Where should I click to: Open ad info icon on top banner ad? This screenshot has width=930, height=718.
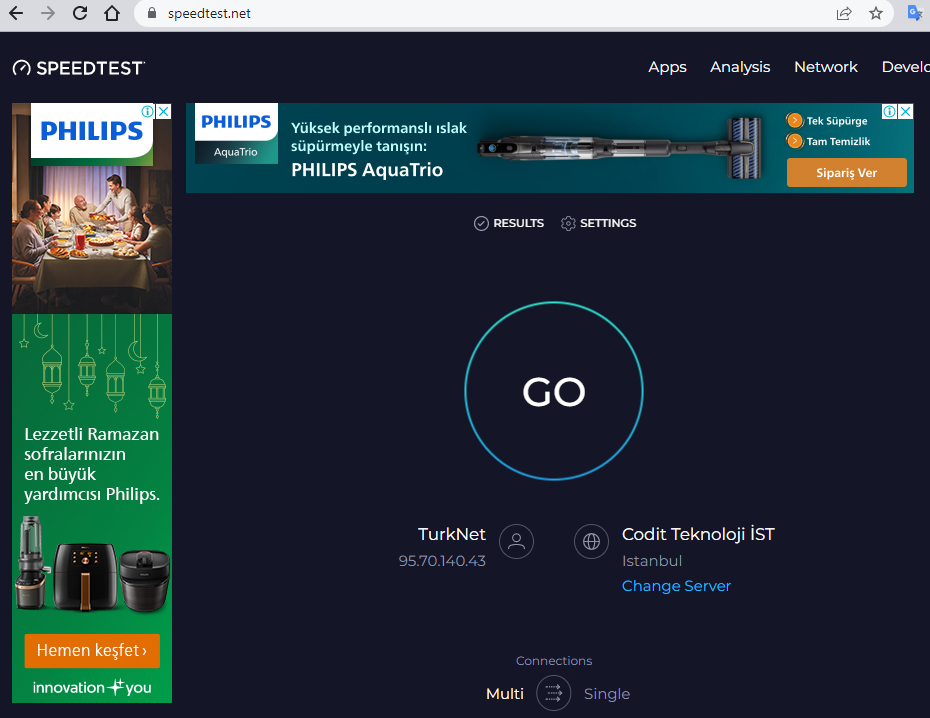(x=890, y=111)
